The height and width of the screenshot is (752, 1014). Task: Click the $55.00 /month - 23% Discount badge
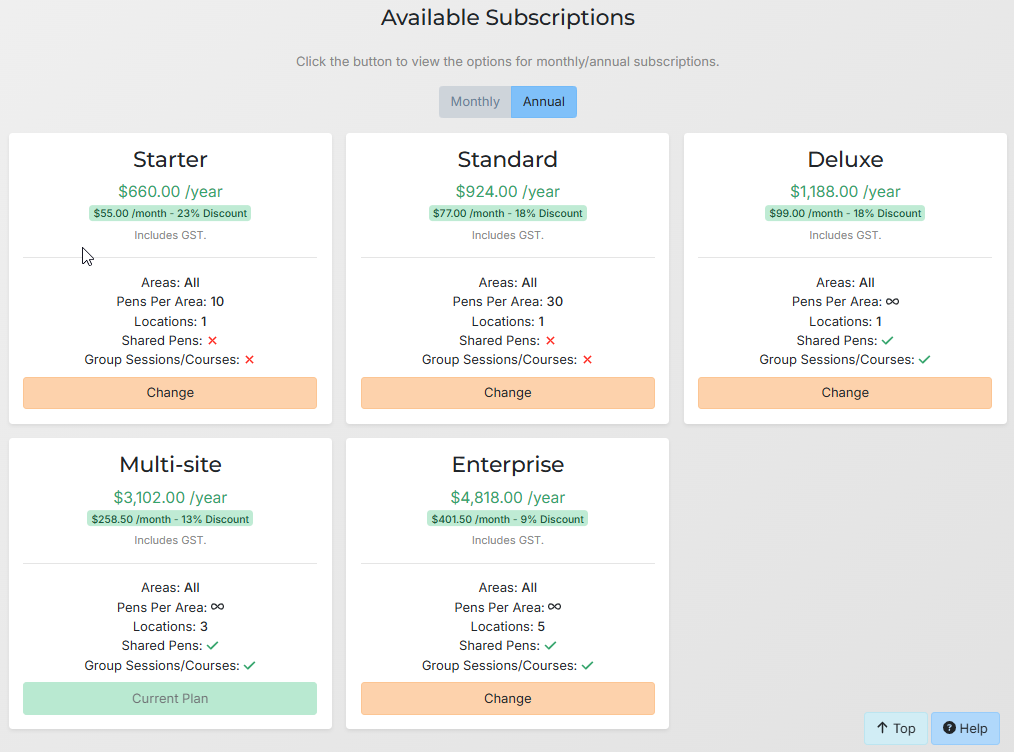click(x=170, y=213)
